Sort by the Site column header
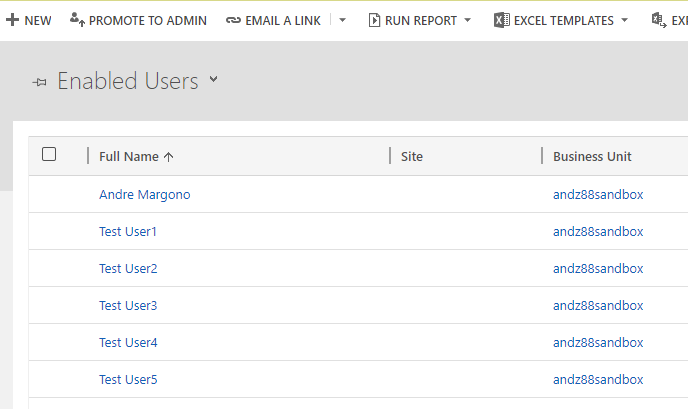 tap(412, 156)
